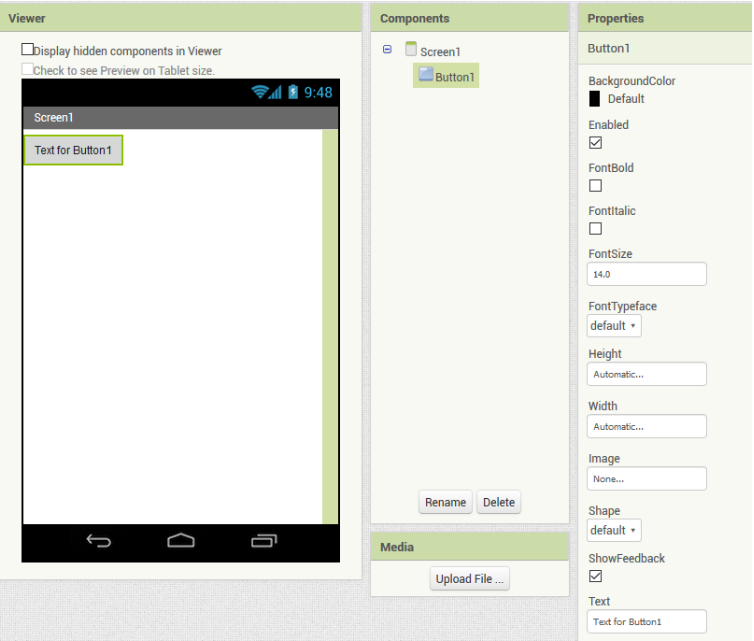The width and height of the screenshot is (754, 641).
Task: Uncheck the Enabled property checkbox
Action: tap(595, 142)
